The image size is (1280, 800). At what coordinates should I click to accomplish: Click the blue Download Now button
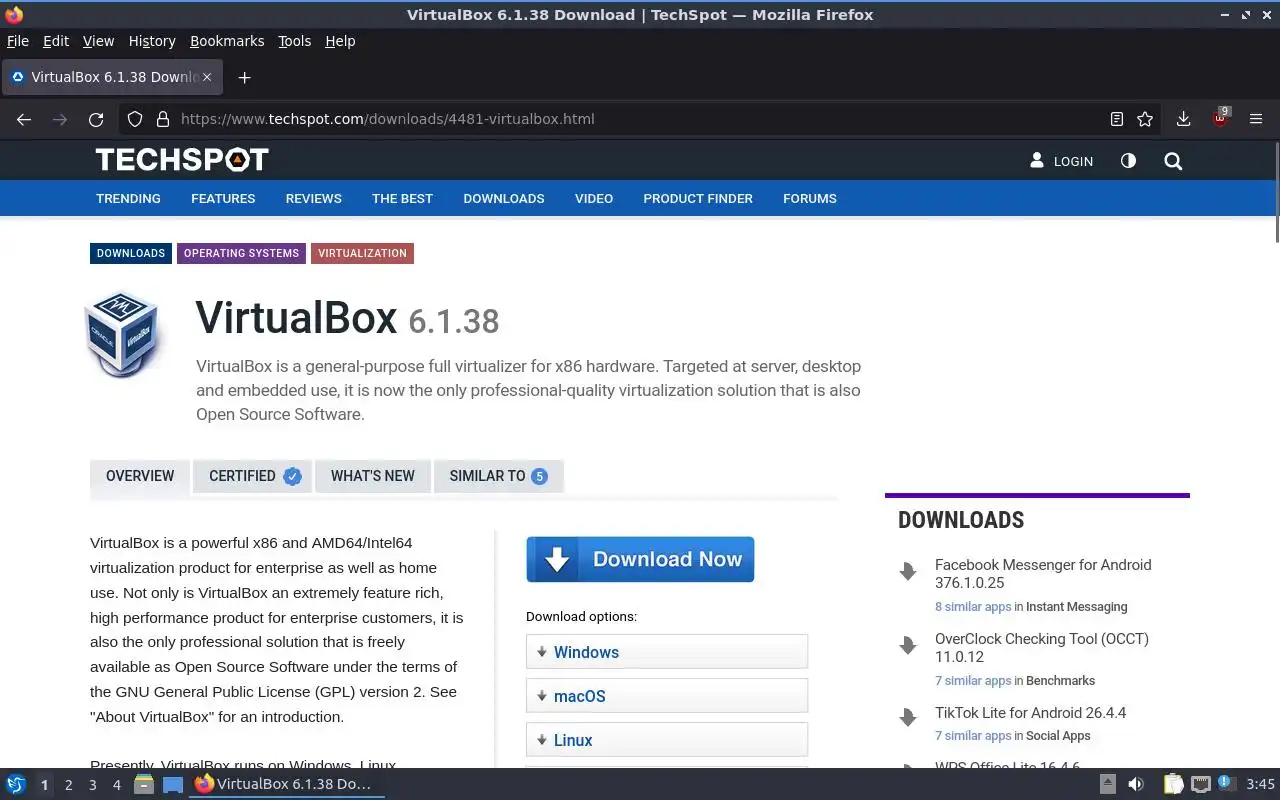click(x=640, y=559)
